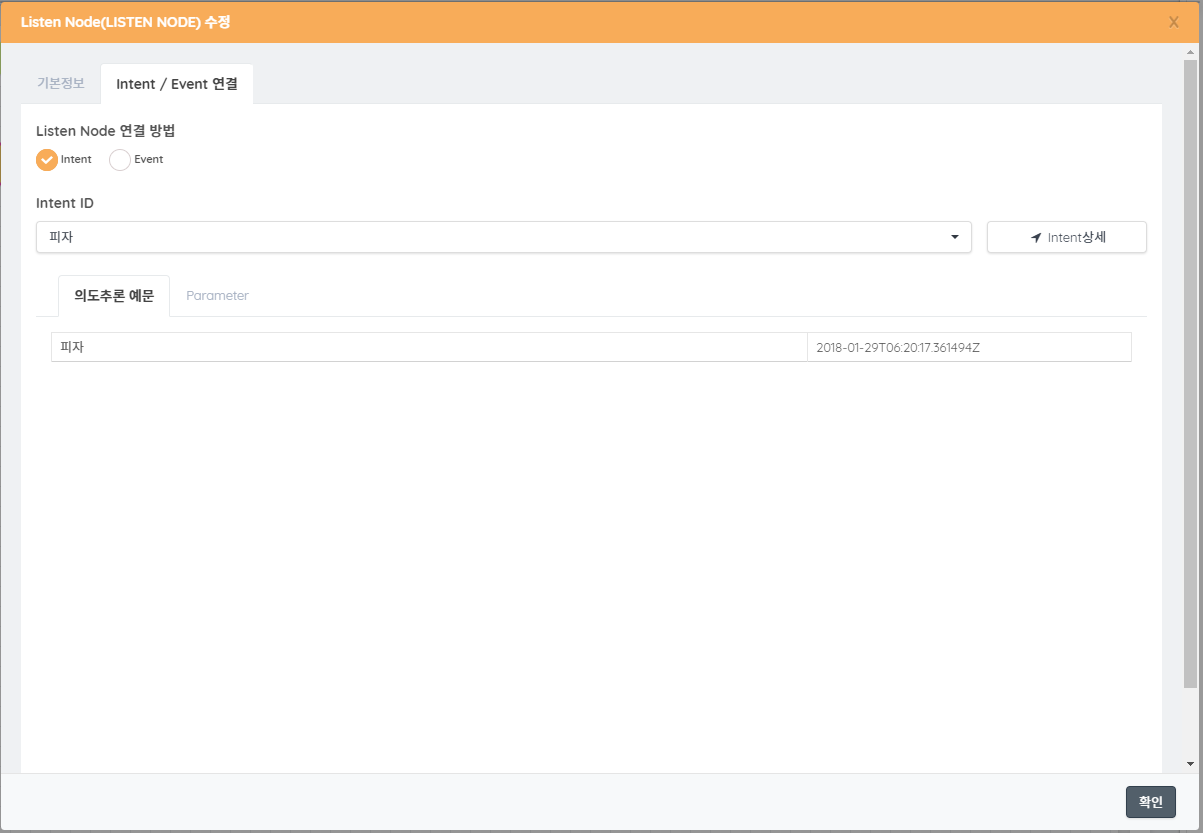Click the vertical scrollbar thumb
1203x833 pixels.
click(1190, 375)
